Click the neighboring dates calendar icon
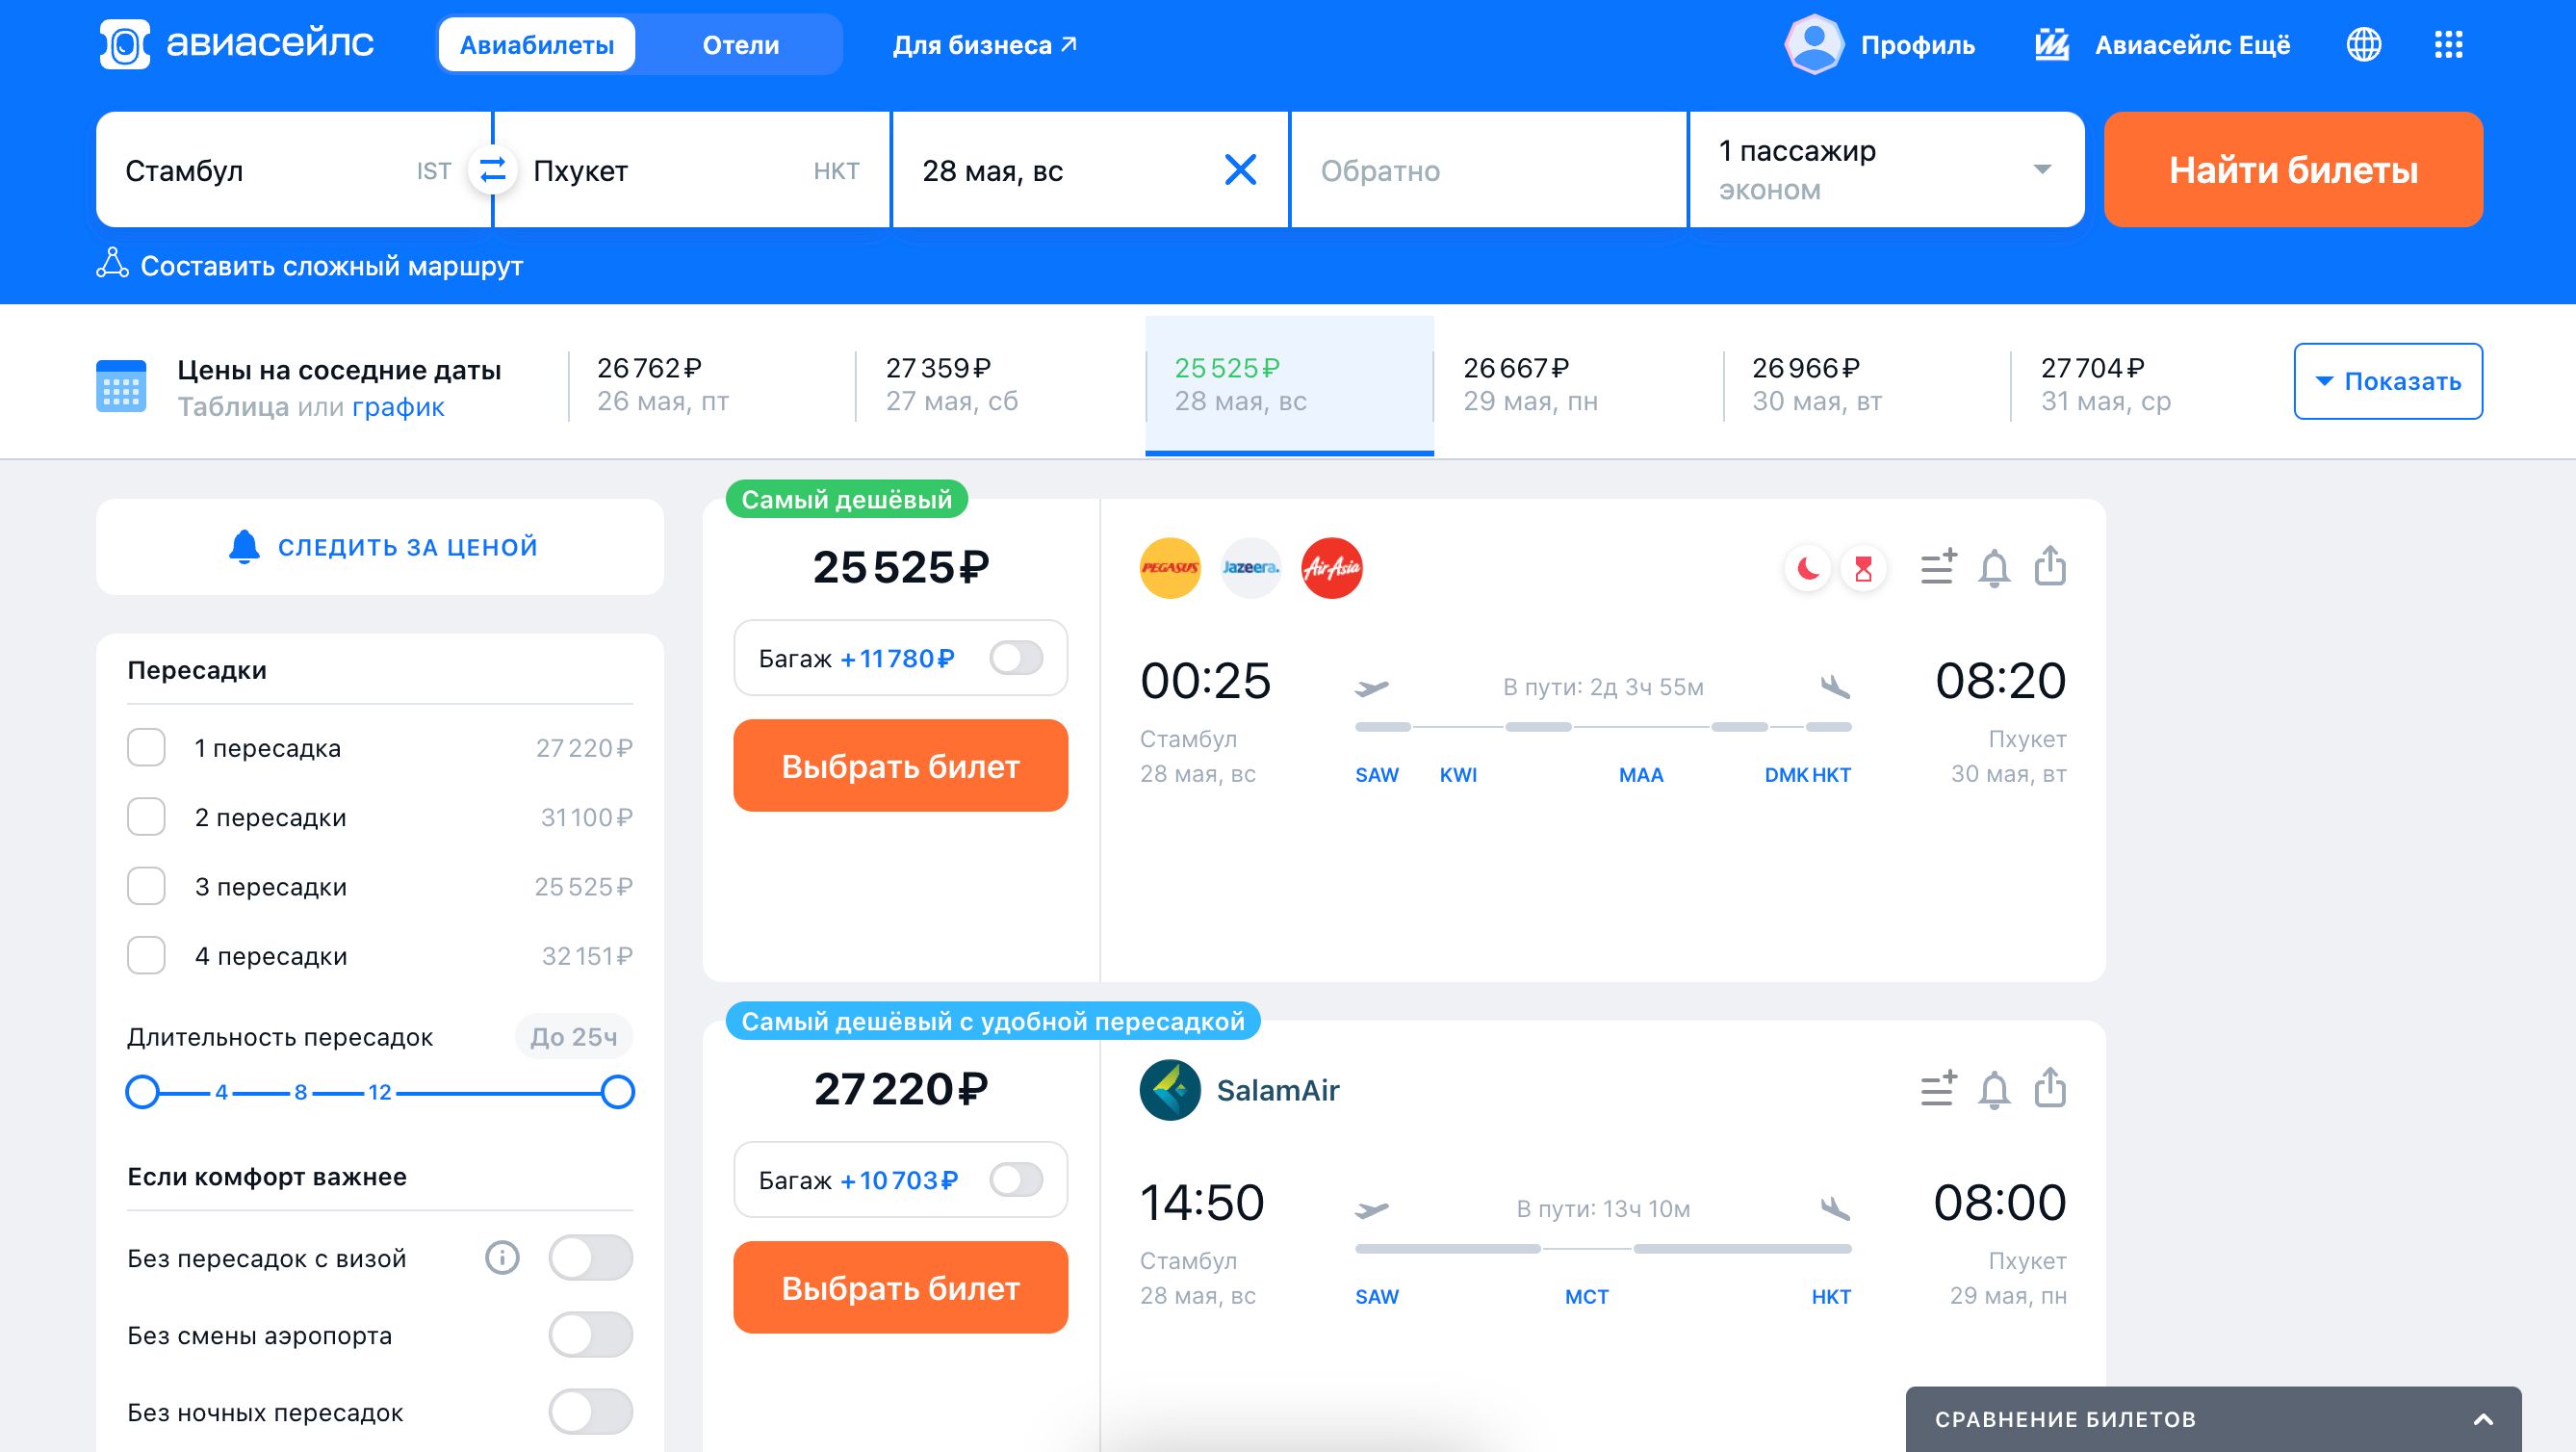Screen dimensions: 2576x1452 (x=121, y=385)
